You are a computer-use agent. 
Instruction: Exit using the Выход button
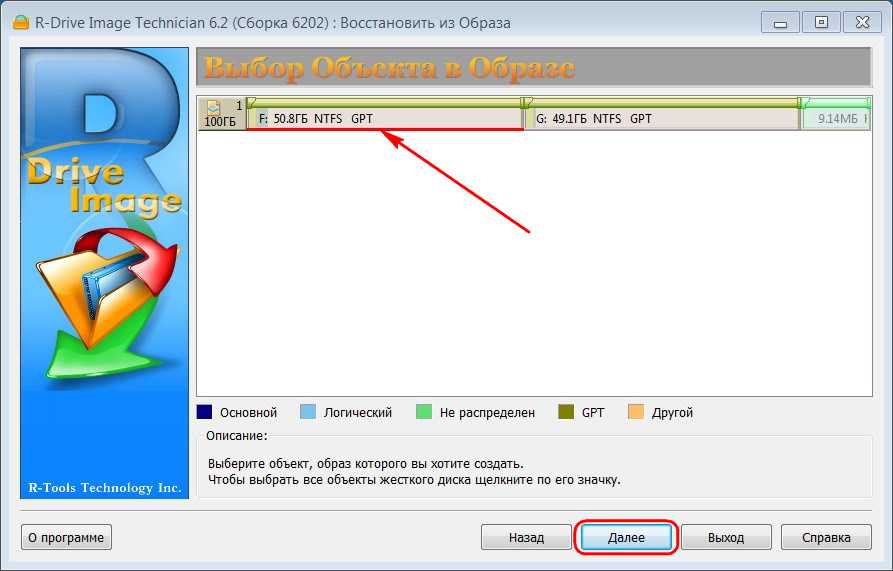[x=726, y=537]
